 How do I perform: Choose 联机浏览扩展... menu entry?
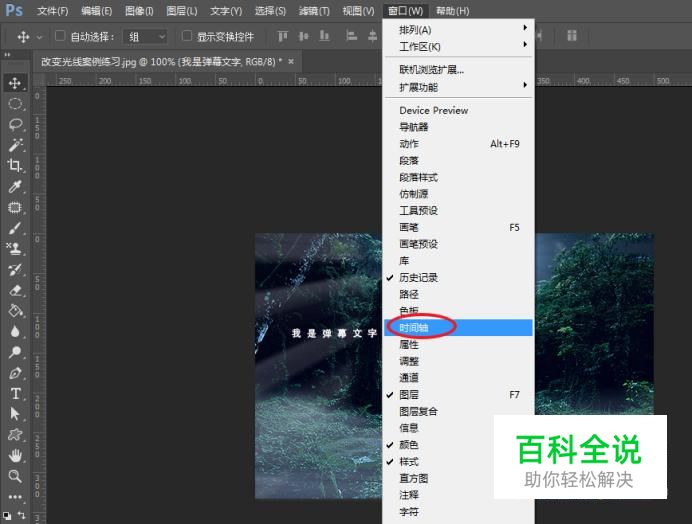coord(458,70)
